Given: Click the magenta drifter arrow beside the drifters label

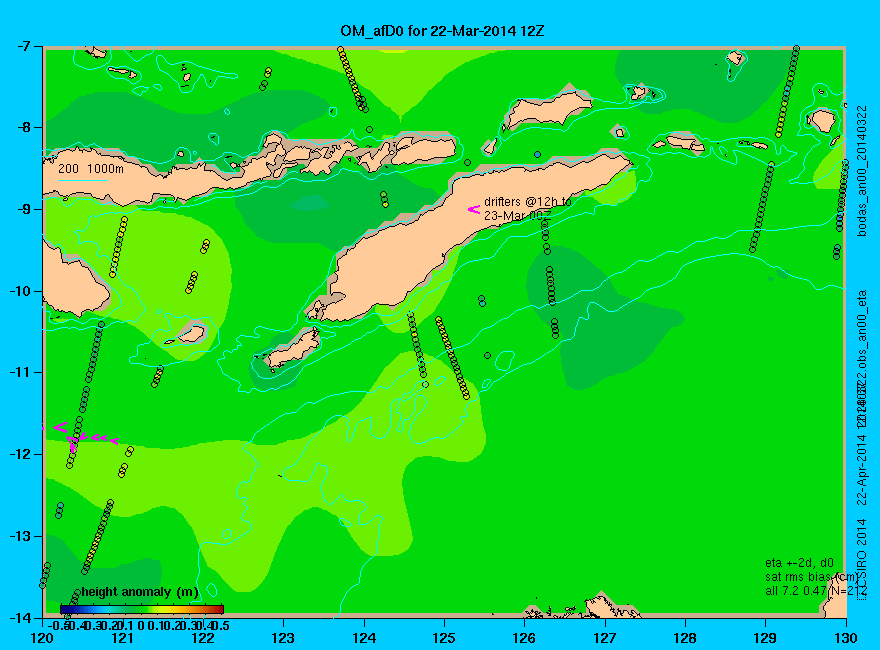Looking at the screenshot, I should [474, 209].
